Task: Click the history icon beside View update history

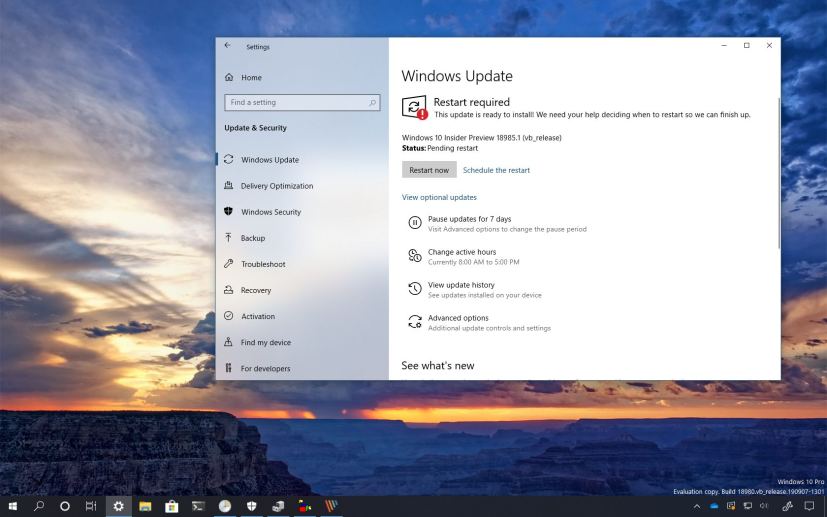Action: point(415,289)
